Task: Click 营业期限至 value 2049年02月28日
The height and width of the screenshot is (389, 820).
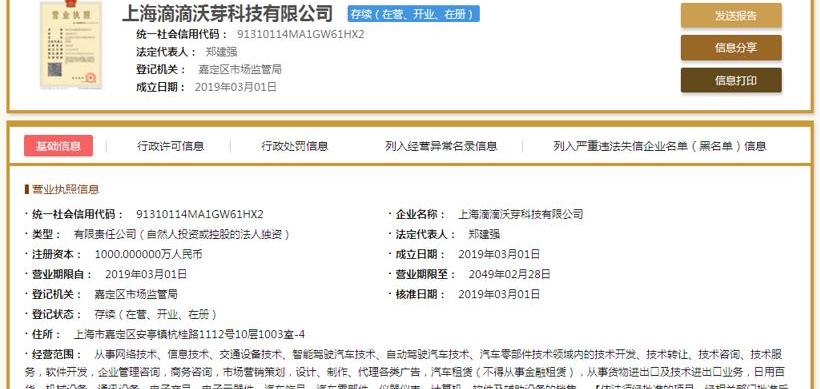Action: point(509,274)
